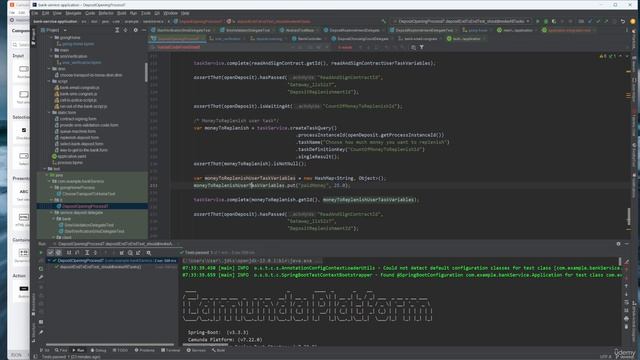640x360 pixels.
Task: Click the pin tab icon in Run sidebar
Action: [41, 332]
